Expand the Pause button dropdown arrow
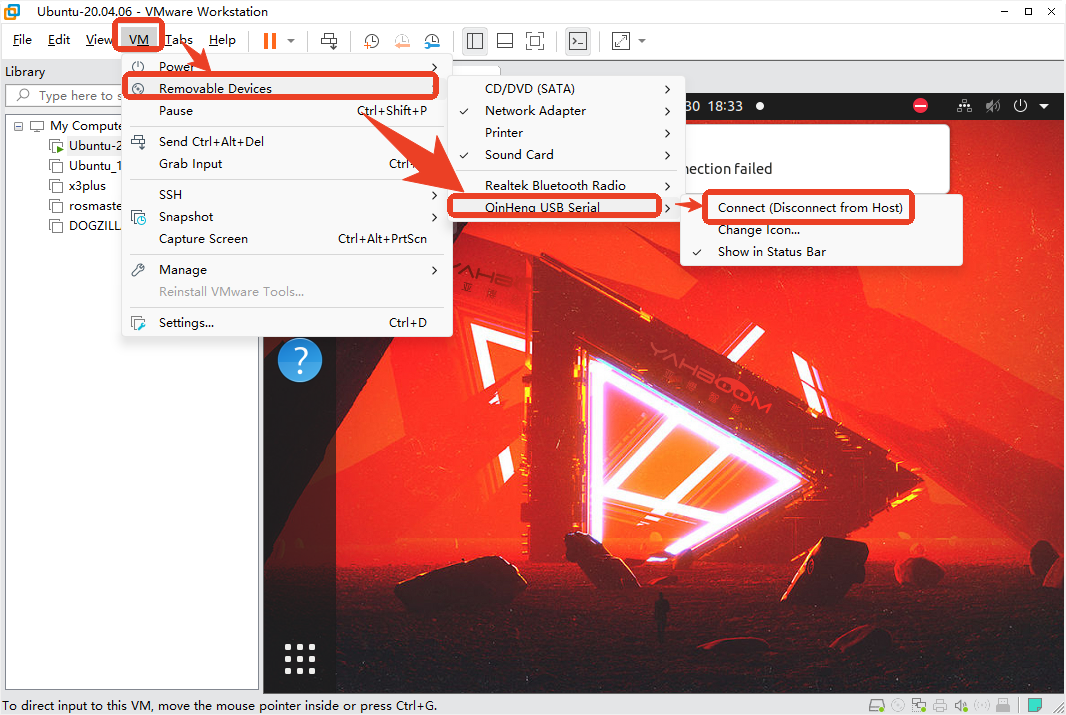The height and width of the screenshot is (715, 1066). pyautogui.click(x=291, y=41)
